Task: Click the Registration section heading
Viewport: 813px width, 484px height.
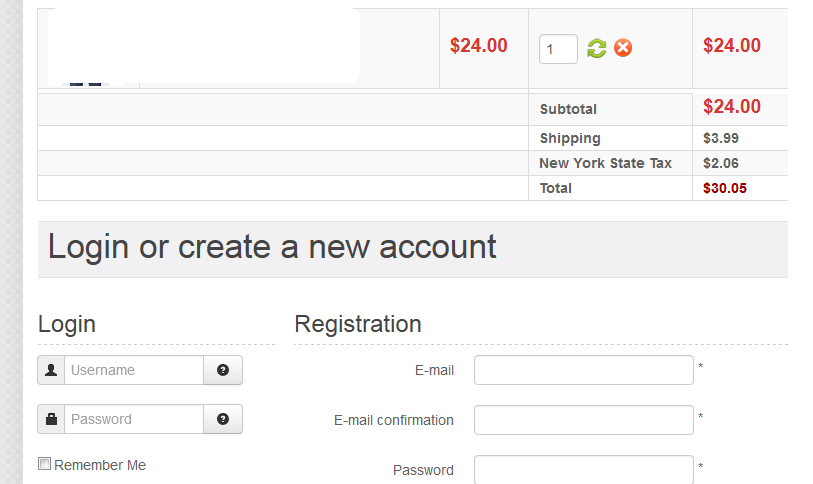Action: pyautogui.click(x=358, y=324)
